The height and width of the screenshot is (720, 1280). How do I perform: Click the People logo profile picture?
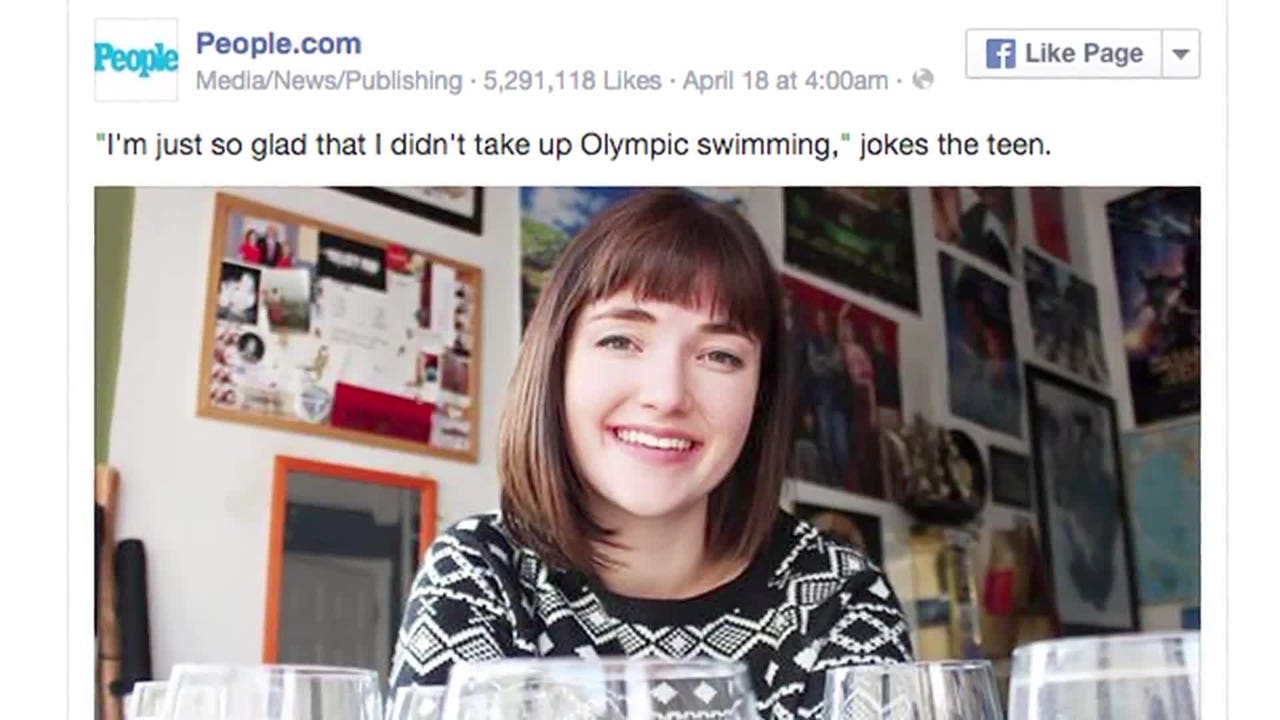pos(136,59)
